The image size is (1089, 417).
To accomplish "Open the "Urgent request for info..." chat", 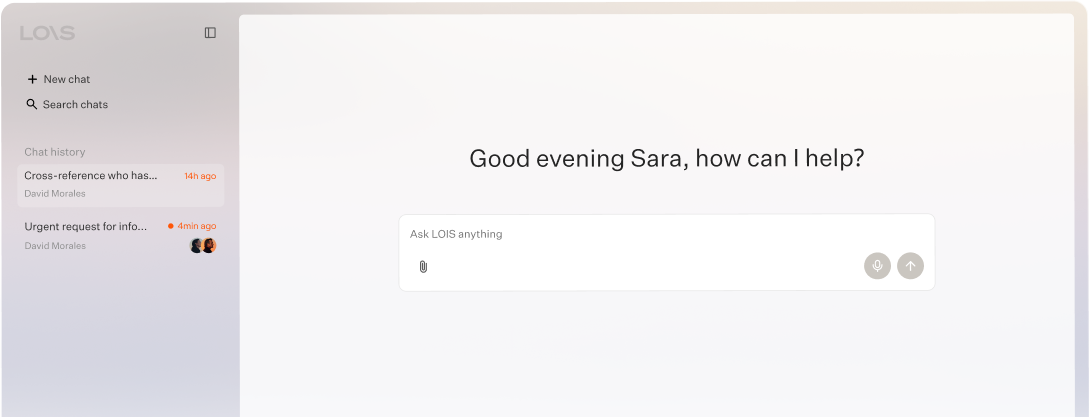I will [121, 236].
